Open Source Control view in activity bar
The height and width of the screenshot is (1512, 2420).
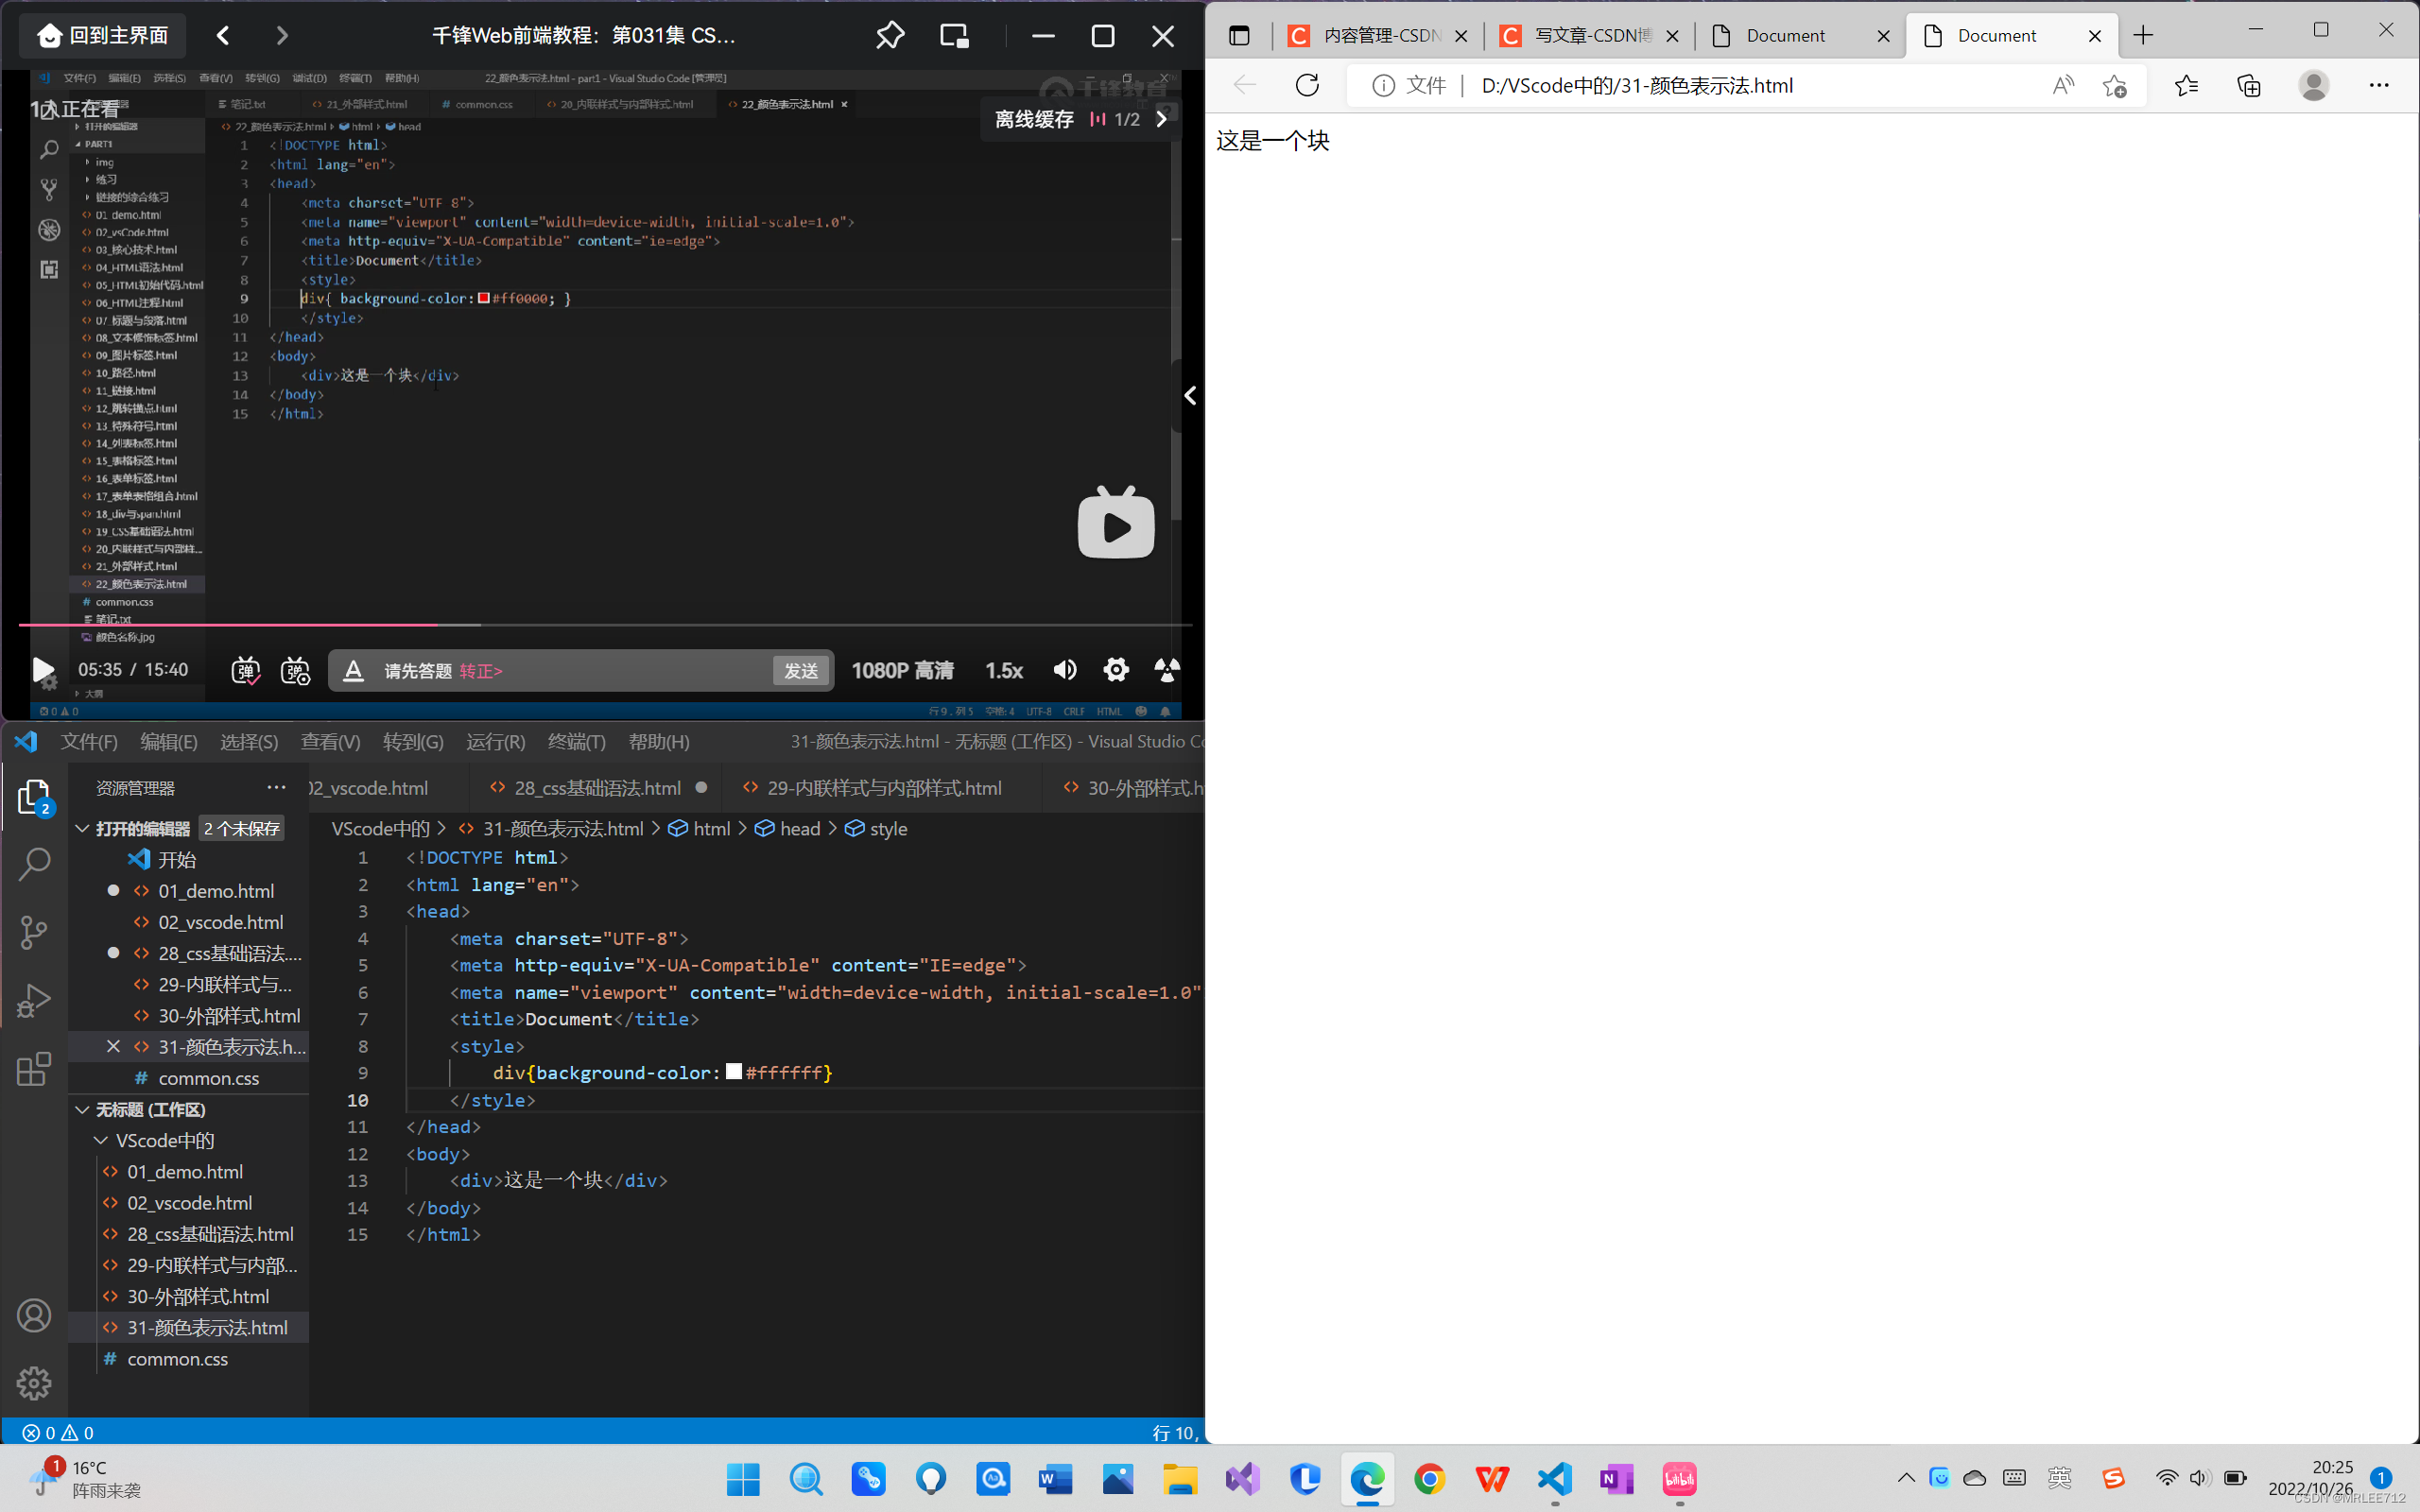pyautogui.click(x=34, y=932)
